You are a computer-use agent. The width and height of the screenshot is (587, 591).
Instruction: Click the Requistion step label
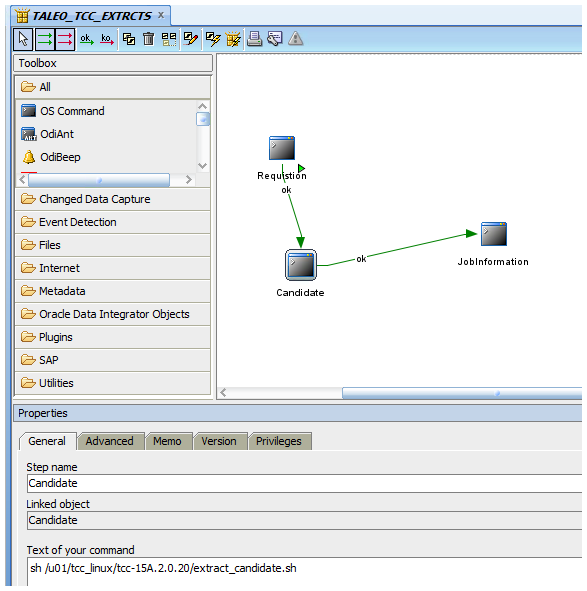coord(282,176)
